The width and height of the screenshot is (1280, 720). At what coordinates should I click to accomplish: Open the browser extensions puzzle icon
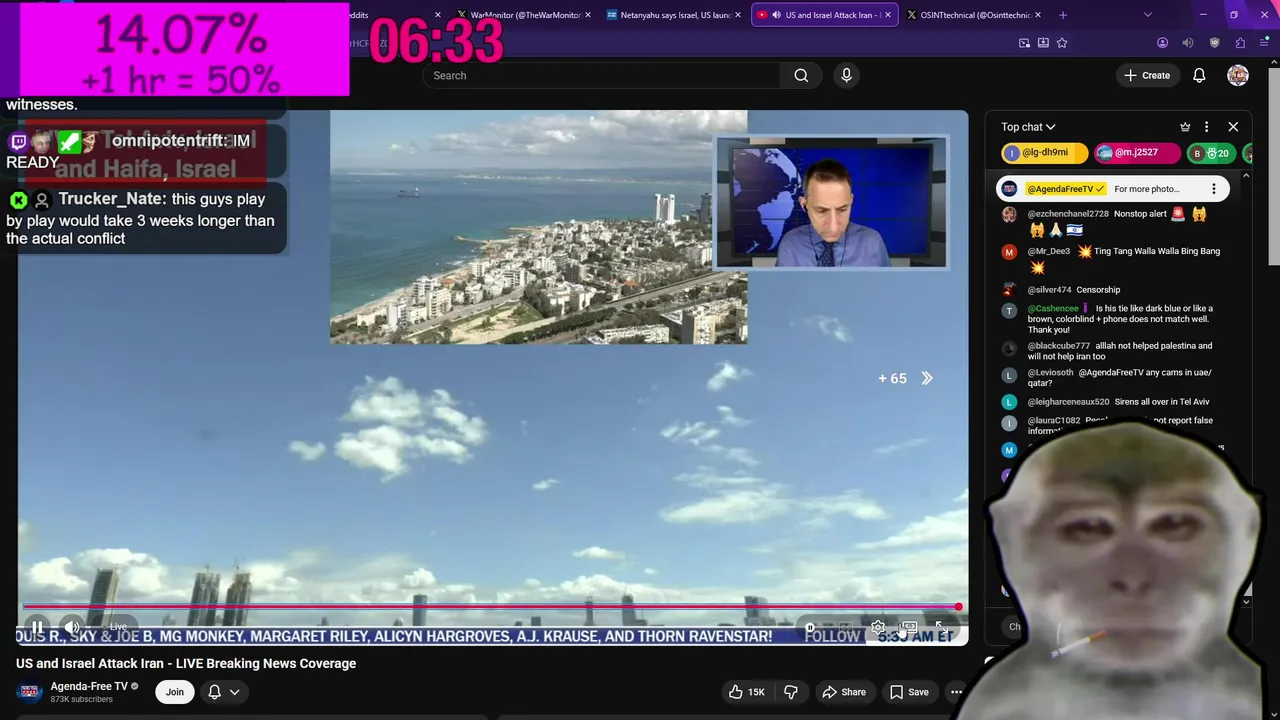[x=1240, y=43]
